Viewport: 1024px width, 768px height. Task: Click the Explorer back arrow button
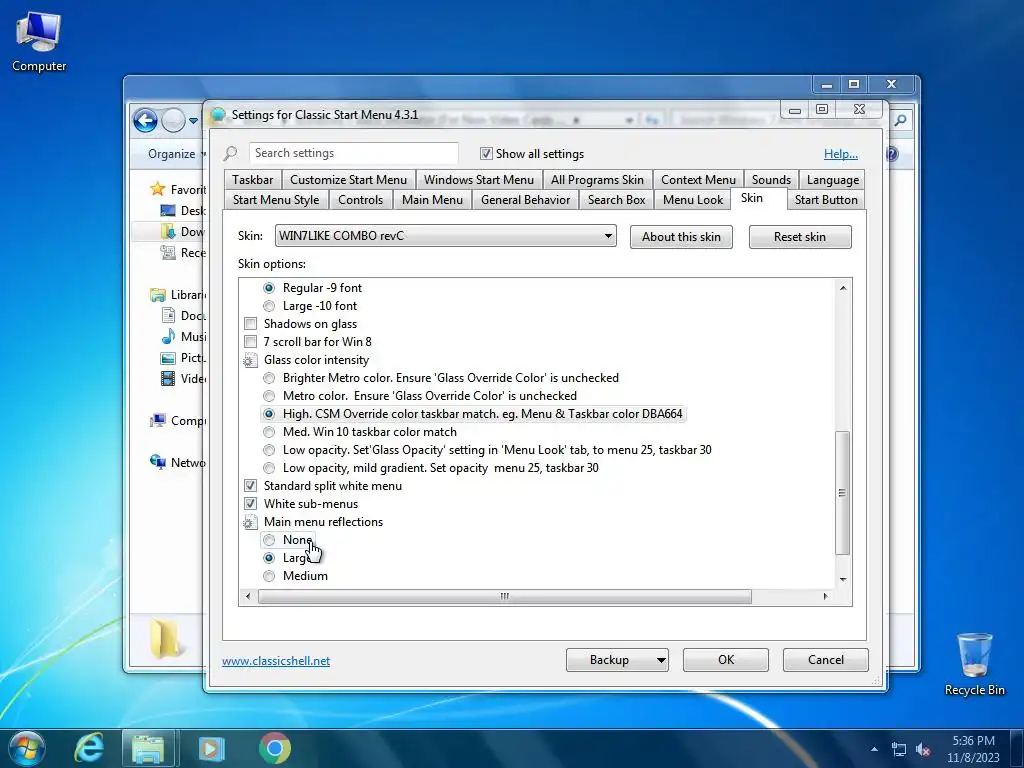tap(145, 120)
